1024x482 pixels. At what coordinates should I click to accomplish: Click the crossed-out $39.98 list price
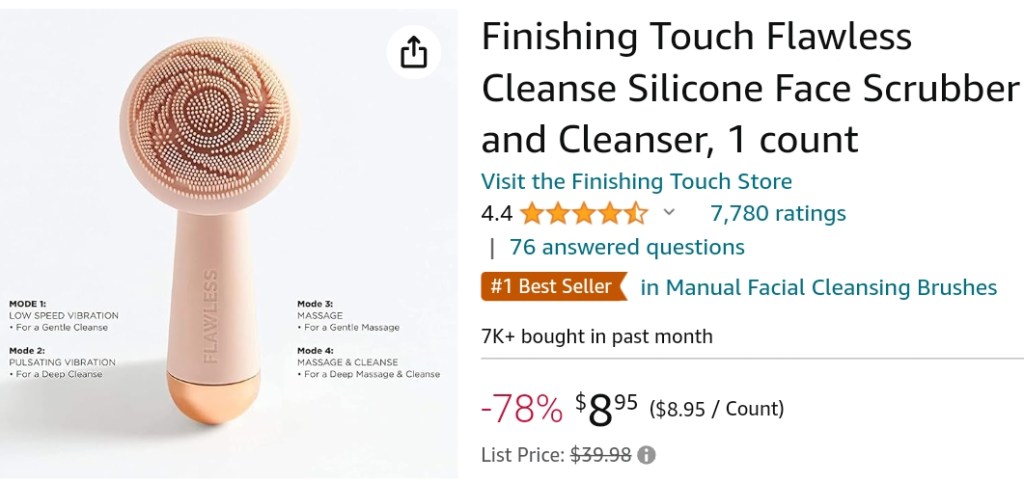coord(600,455)
